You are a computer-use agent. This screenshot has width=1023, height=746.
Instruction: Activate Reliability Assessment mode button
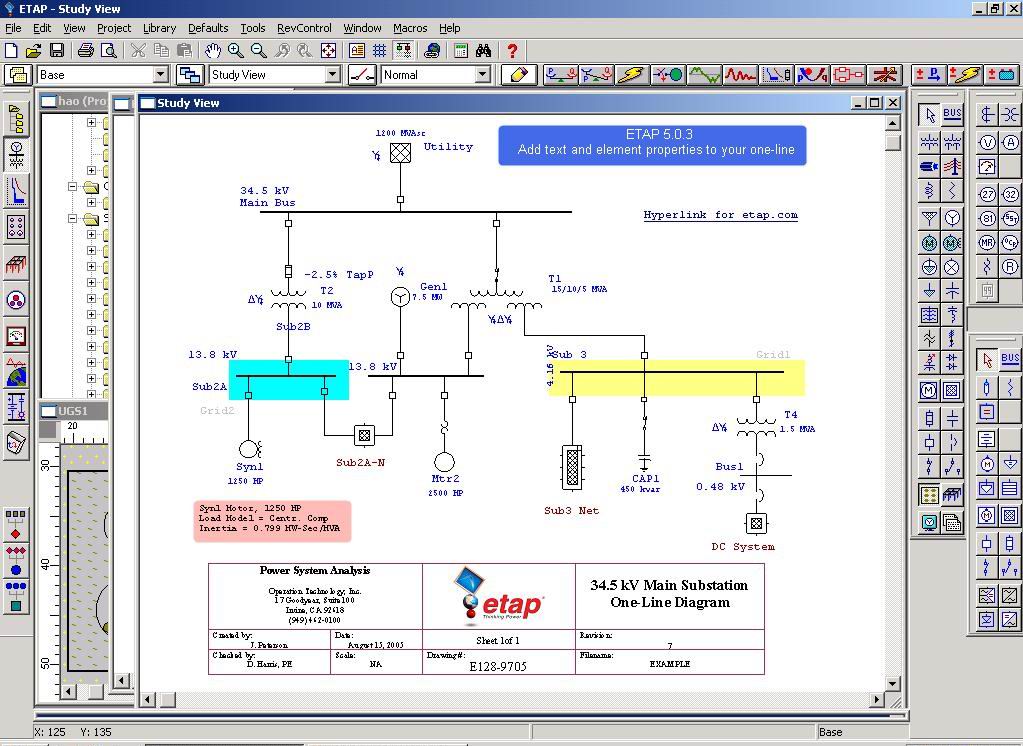(x=847, y=74)
